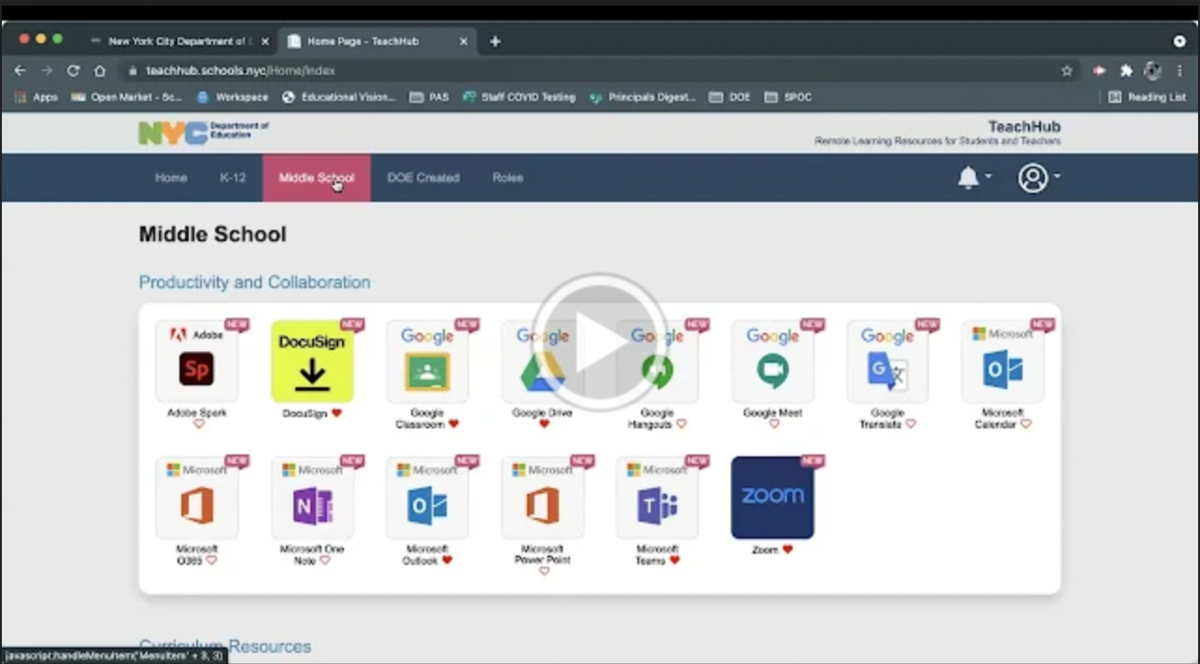Viewport: 1200px width, 664px height.
Task: Toggle favorite heart for Microsoft Outlook
Action: (x=447, y=560)
